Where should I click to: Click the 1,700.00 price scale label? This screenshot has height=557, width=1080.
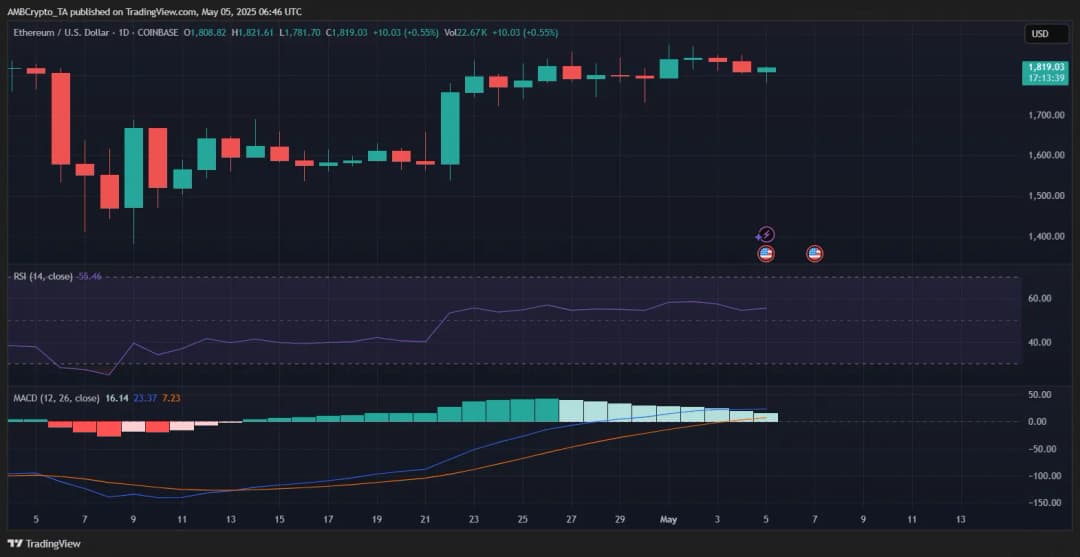point(1045,116)
